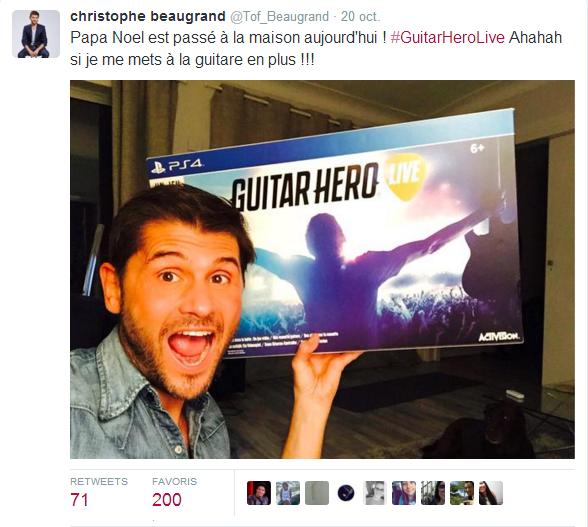This screenshot has width=588, height=527.
Task: Follow the #GuitarHeroLive hashtag
Action: pos(447,38)
